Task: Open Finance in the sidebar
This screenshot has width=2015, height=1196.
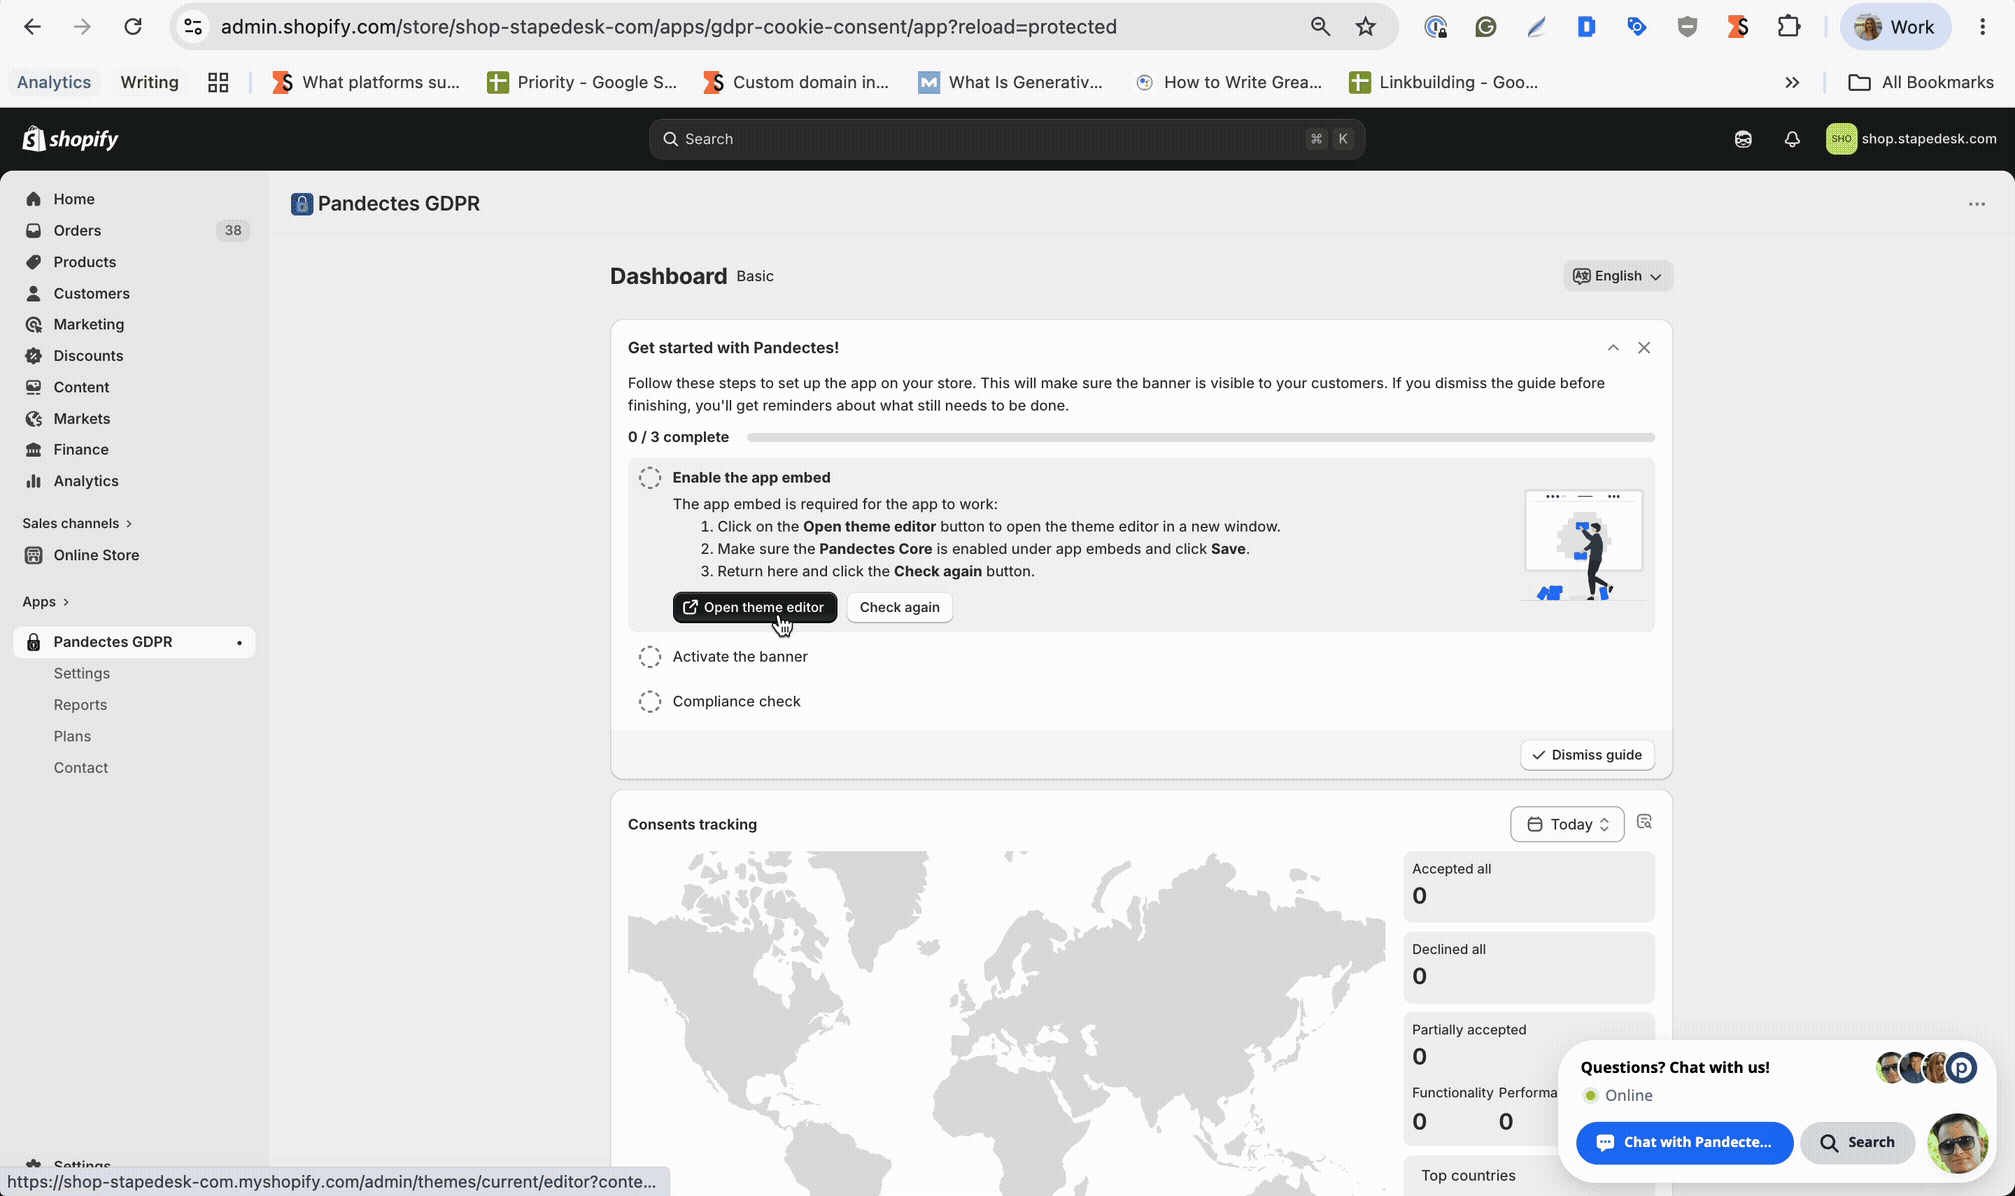Action: [x=81, y=450]
